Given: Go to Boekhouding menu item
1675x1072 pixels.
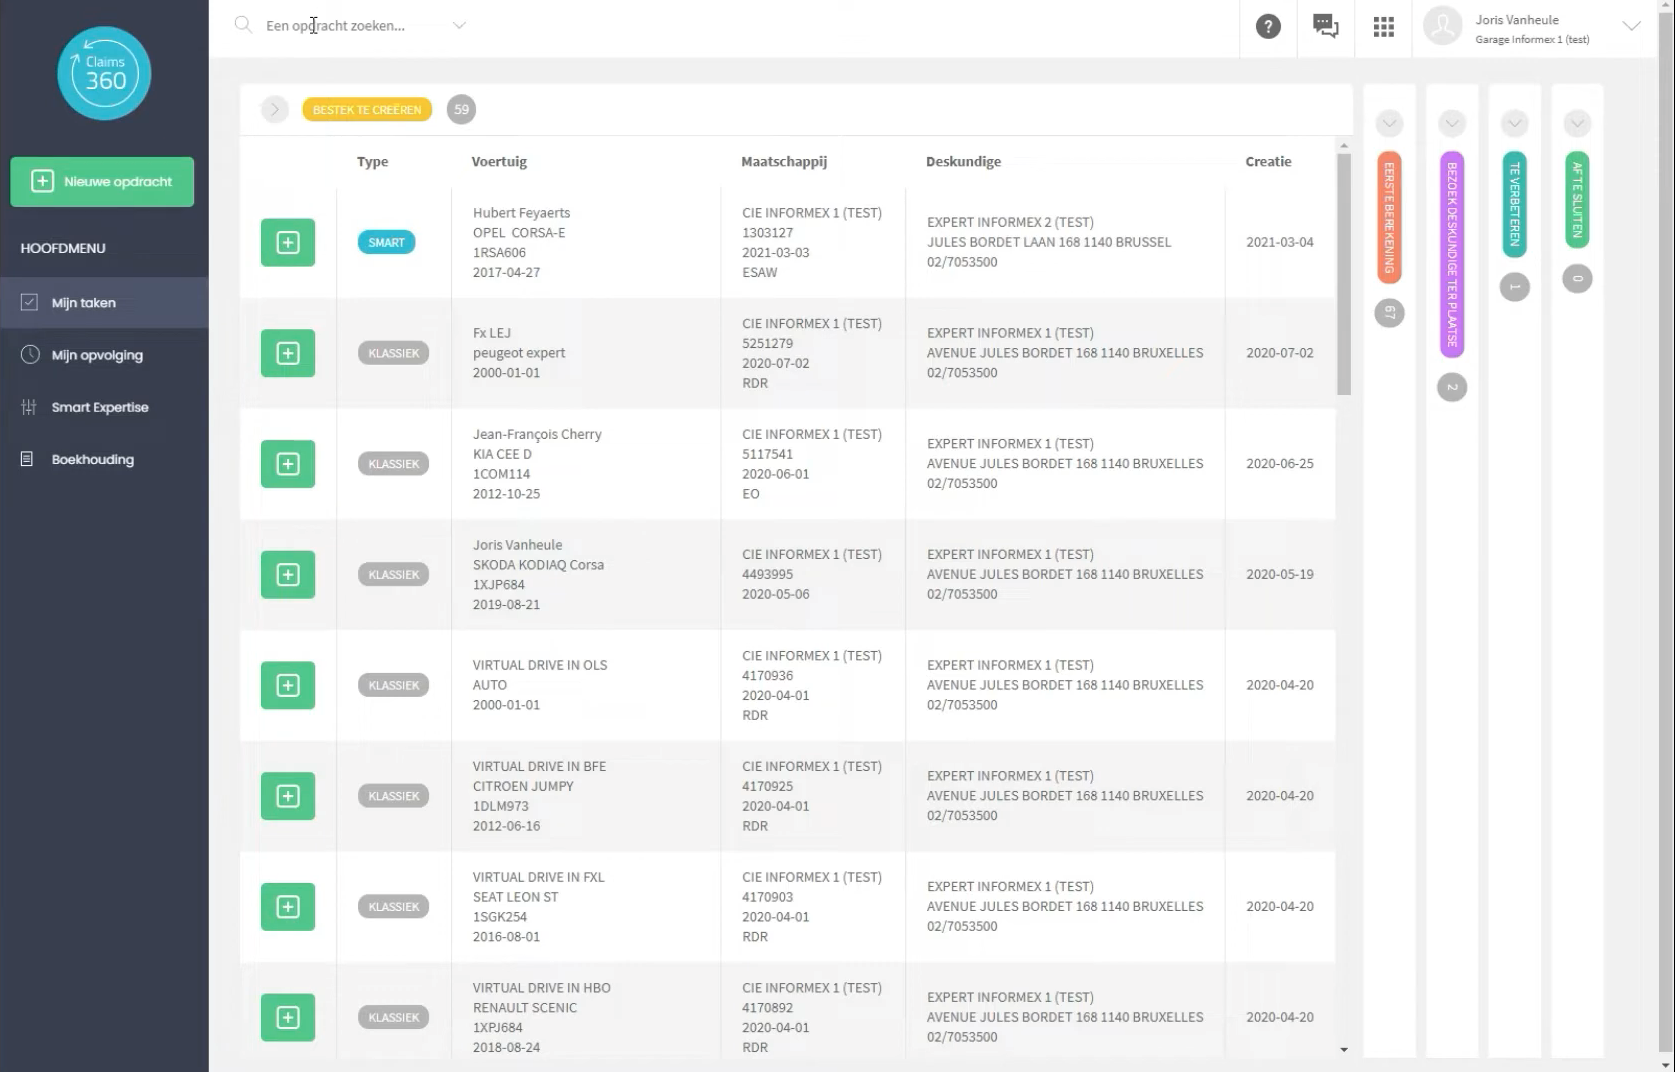Looking at the screenshot, I should pyautogui.click(x=92, y=460).
